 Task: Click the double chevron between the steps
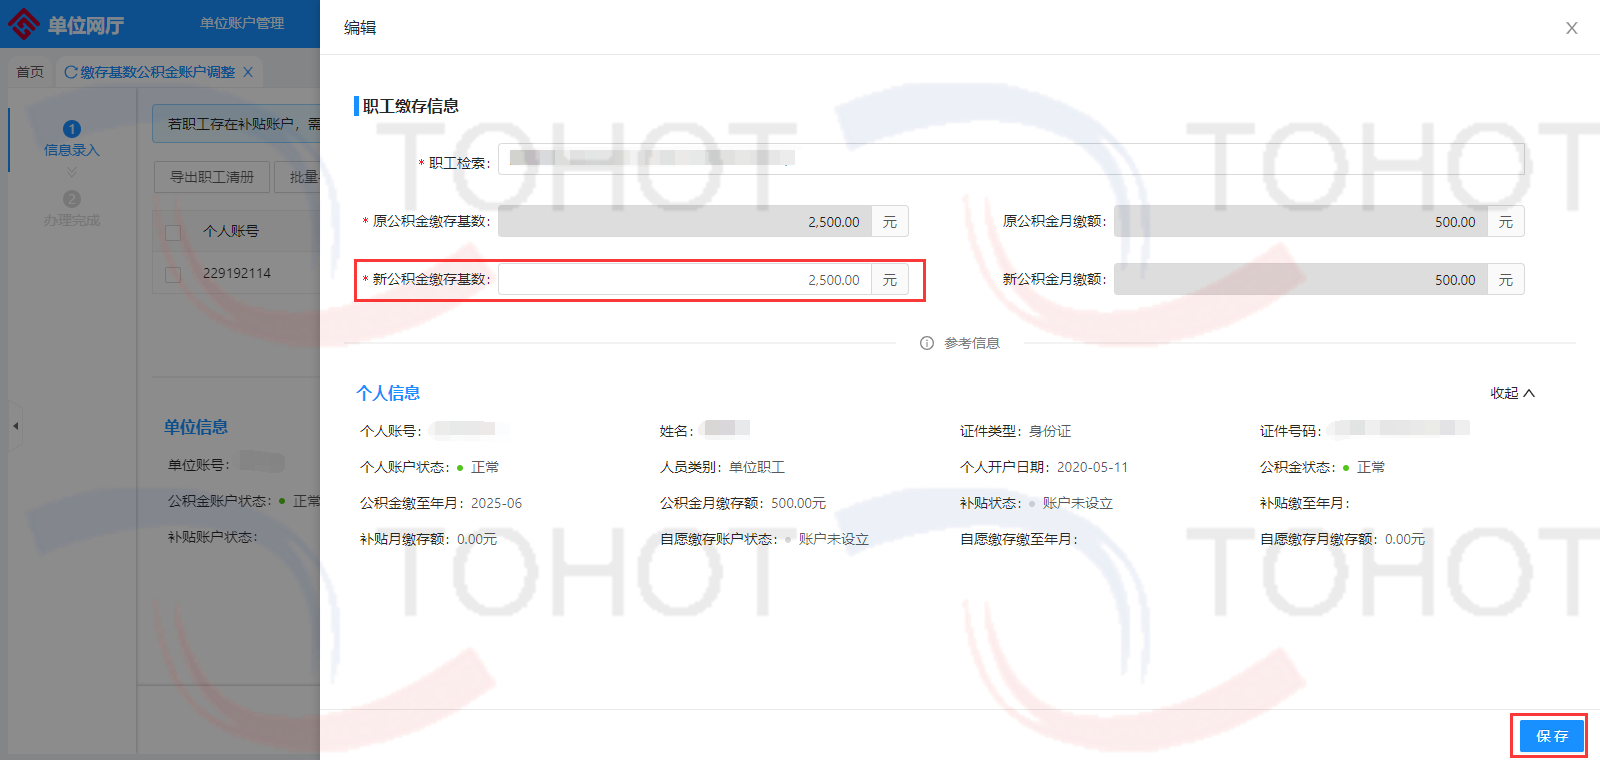coord(72,173)
